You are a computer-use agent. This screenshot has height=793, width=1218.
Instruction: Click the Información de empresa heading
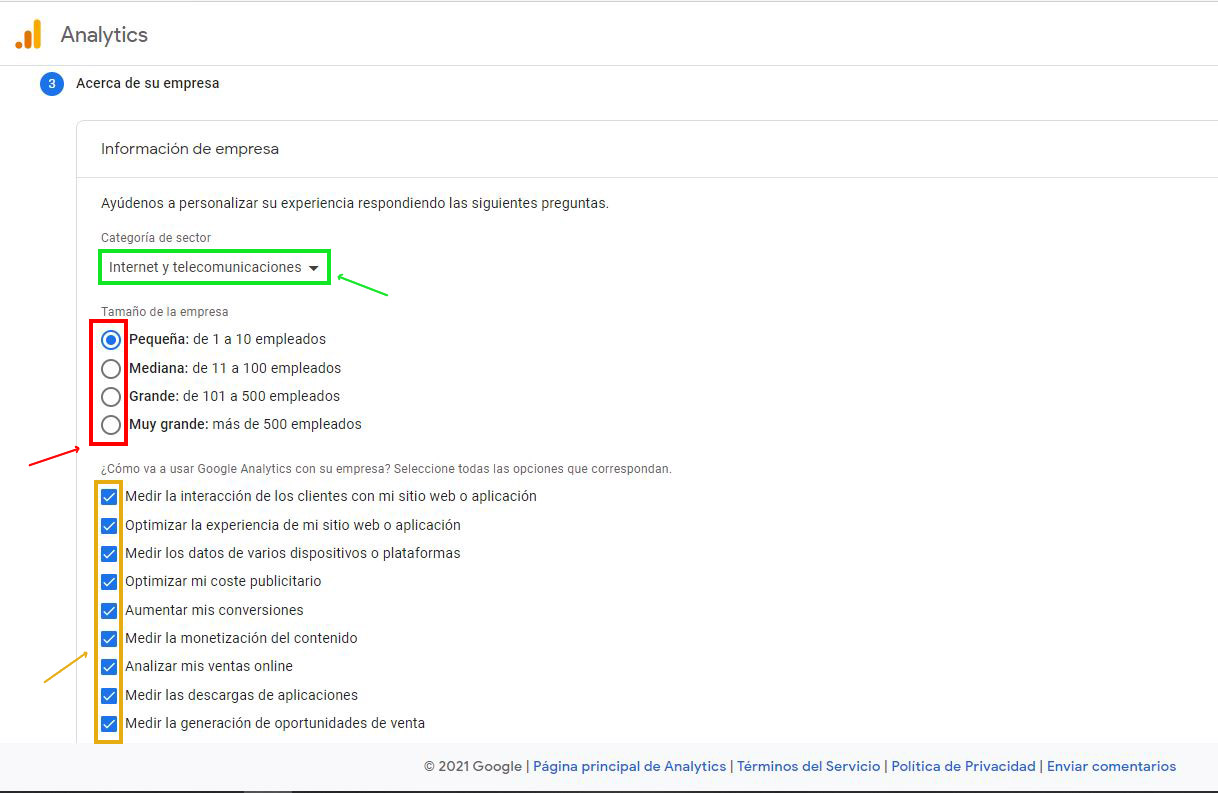coord(190,149)
